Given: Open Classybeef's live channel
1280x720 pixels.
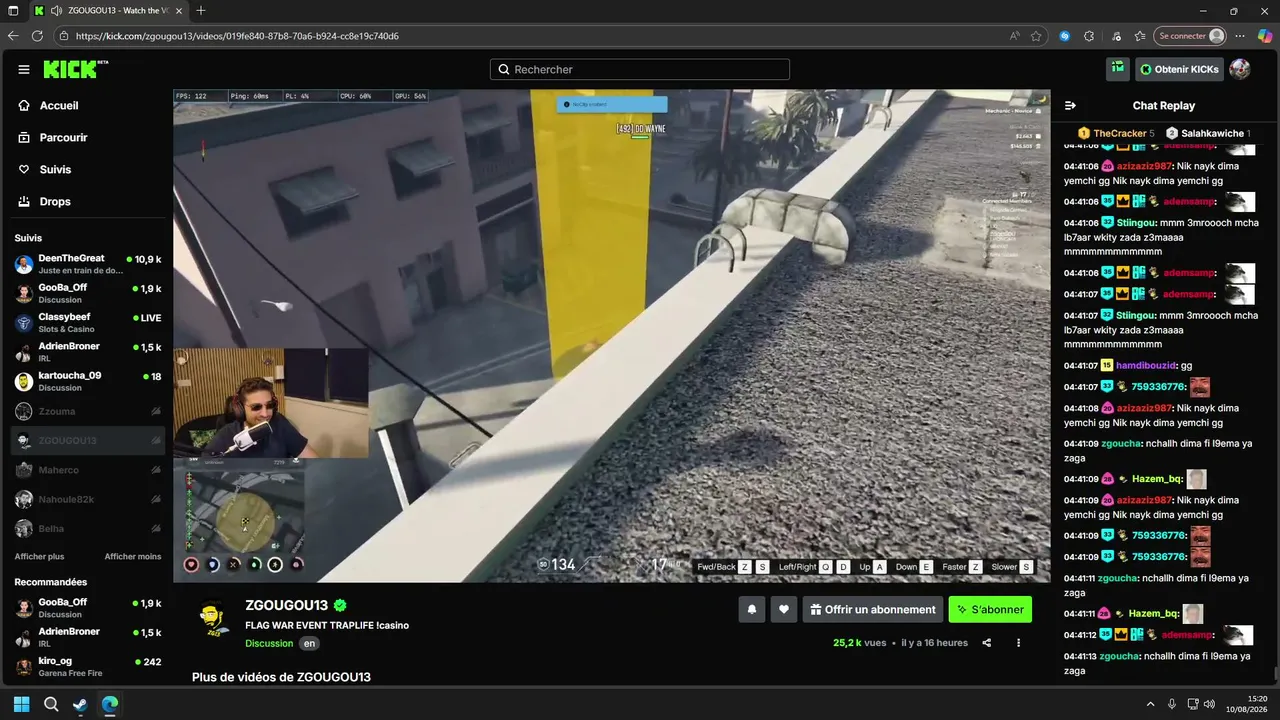Looking at the screenshot, I should tap(88, 323).
